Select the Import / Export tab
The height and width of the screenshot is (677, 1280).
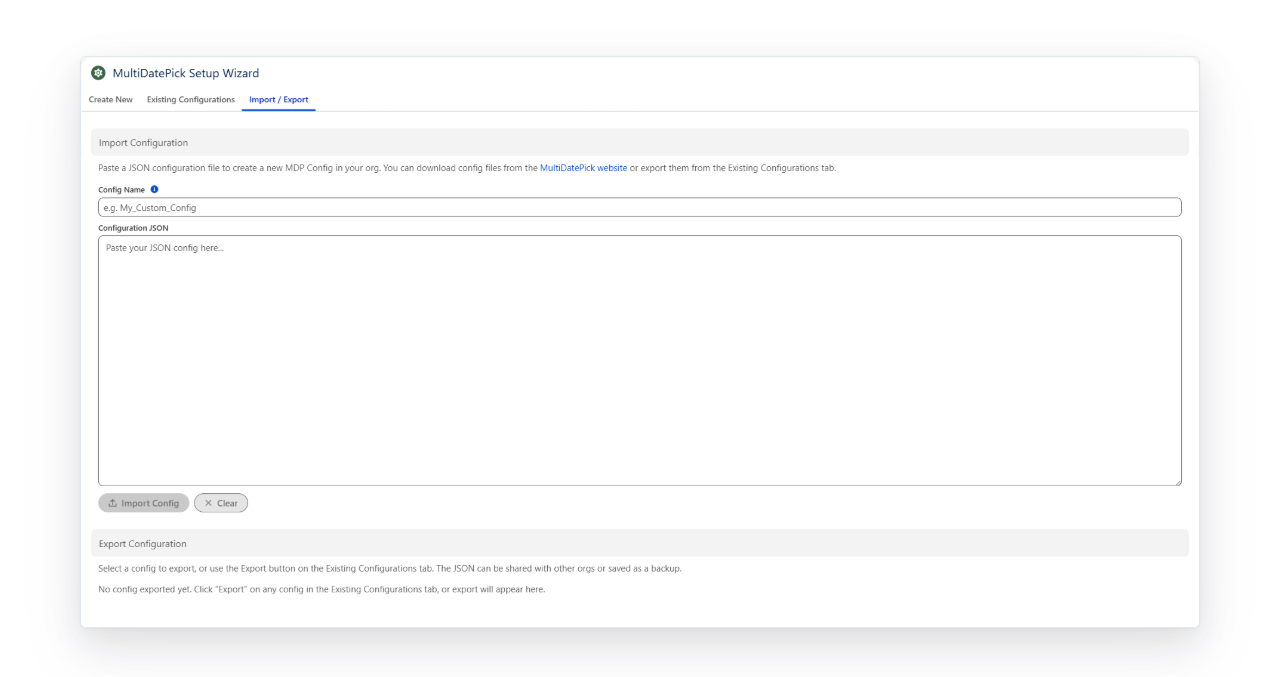click(x=279, y=100)
